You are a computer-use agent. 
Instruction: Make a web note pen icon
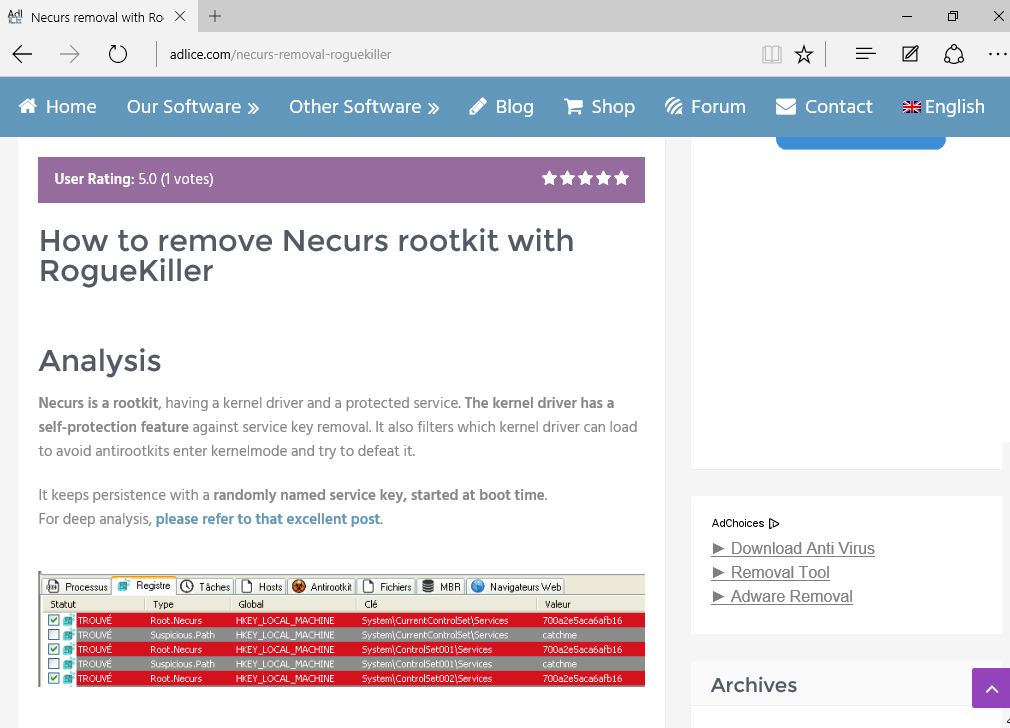[x=910, y=54]
